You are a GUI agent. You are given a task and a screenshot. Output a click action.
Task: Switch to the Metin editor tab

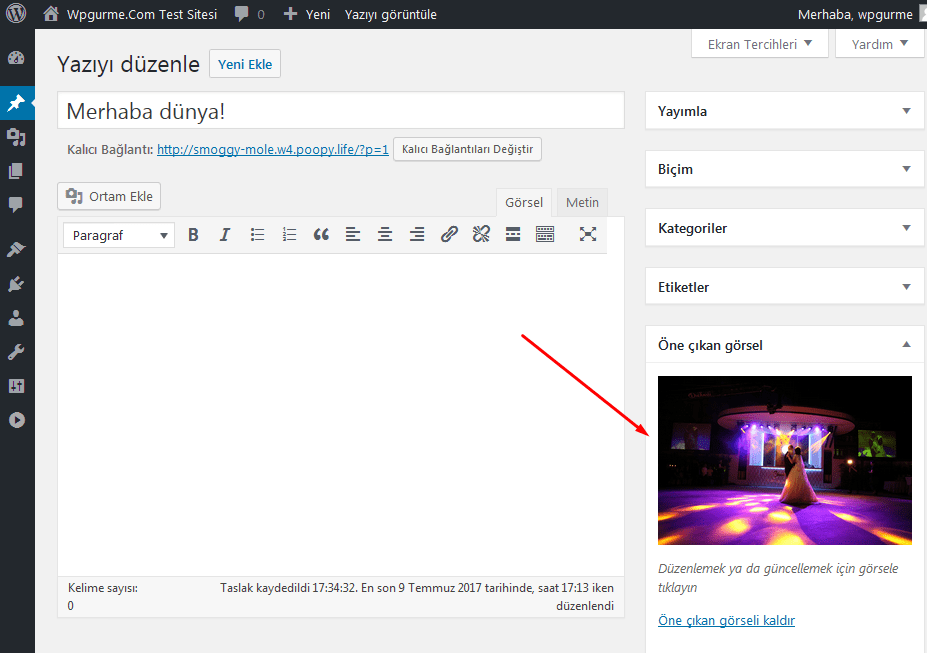(x=582, y=203)
